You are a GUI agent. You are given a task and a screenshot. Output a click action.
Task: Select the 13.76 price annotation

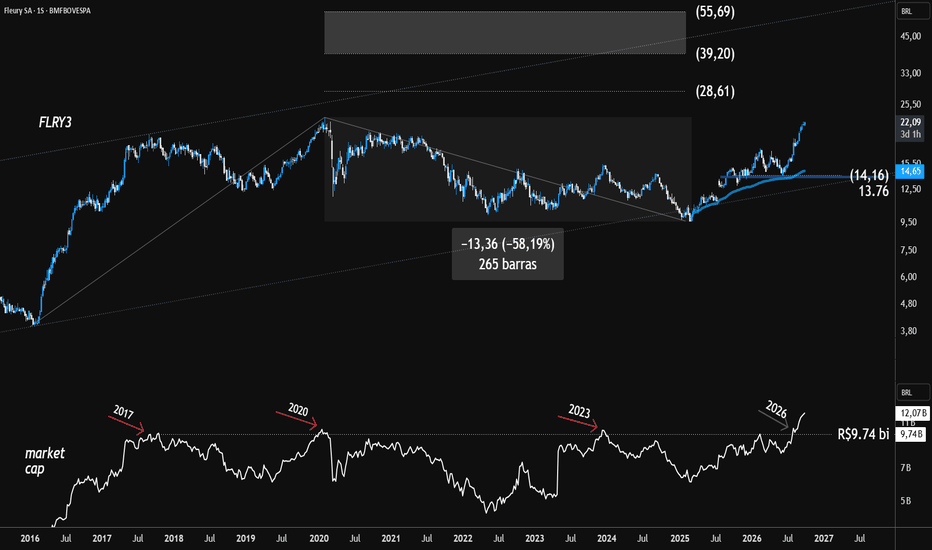click(874, 191)
